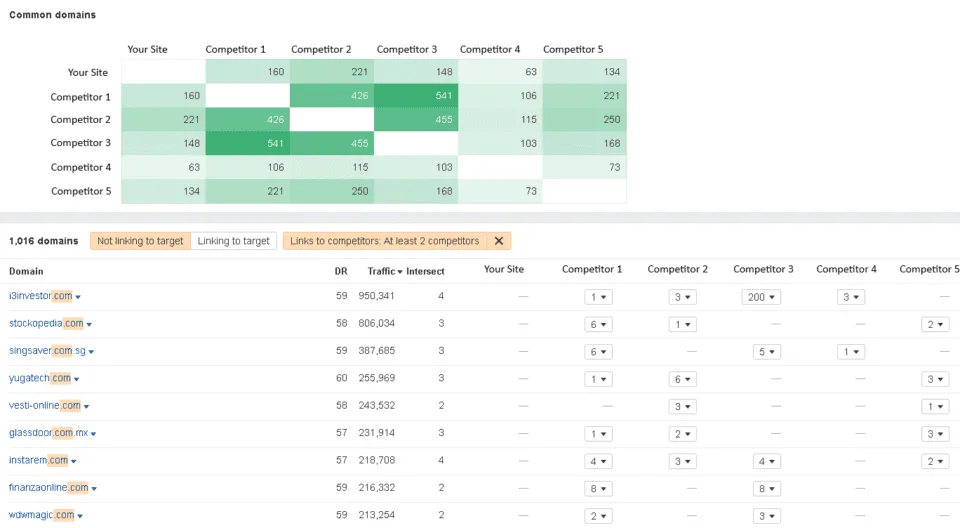Image resolution: width=960 pixels, height=528 pixels.
Task: Open singsaver.com.sg domain link
Action: point(47,350)
